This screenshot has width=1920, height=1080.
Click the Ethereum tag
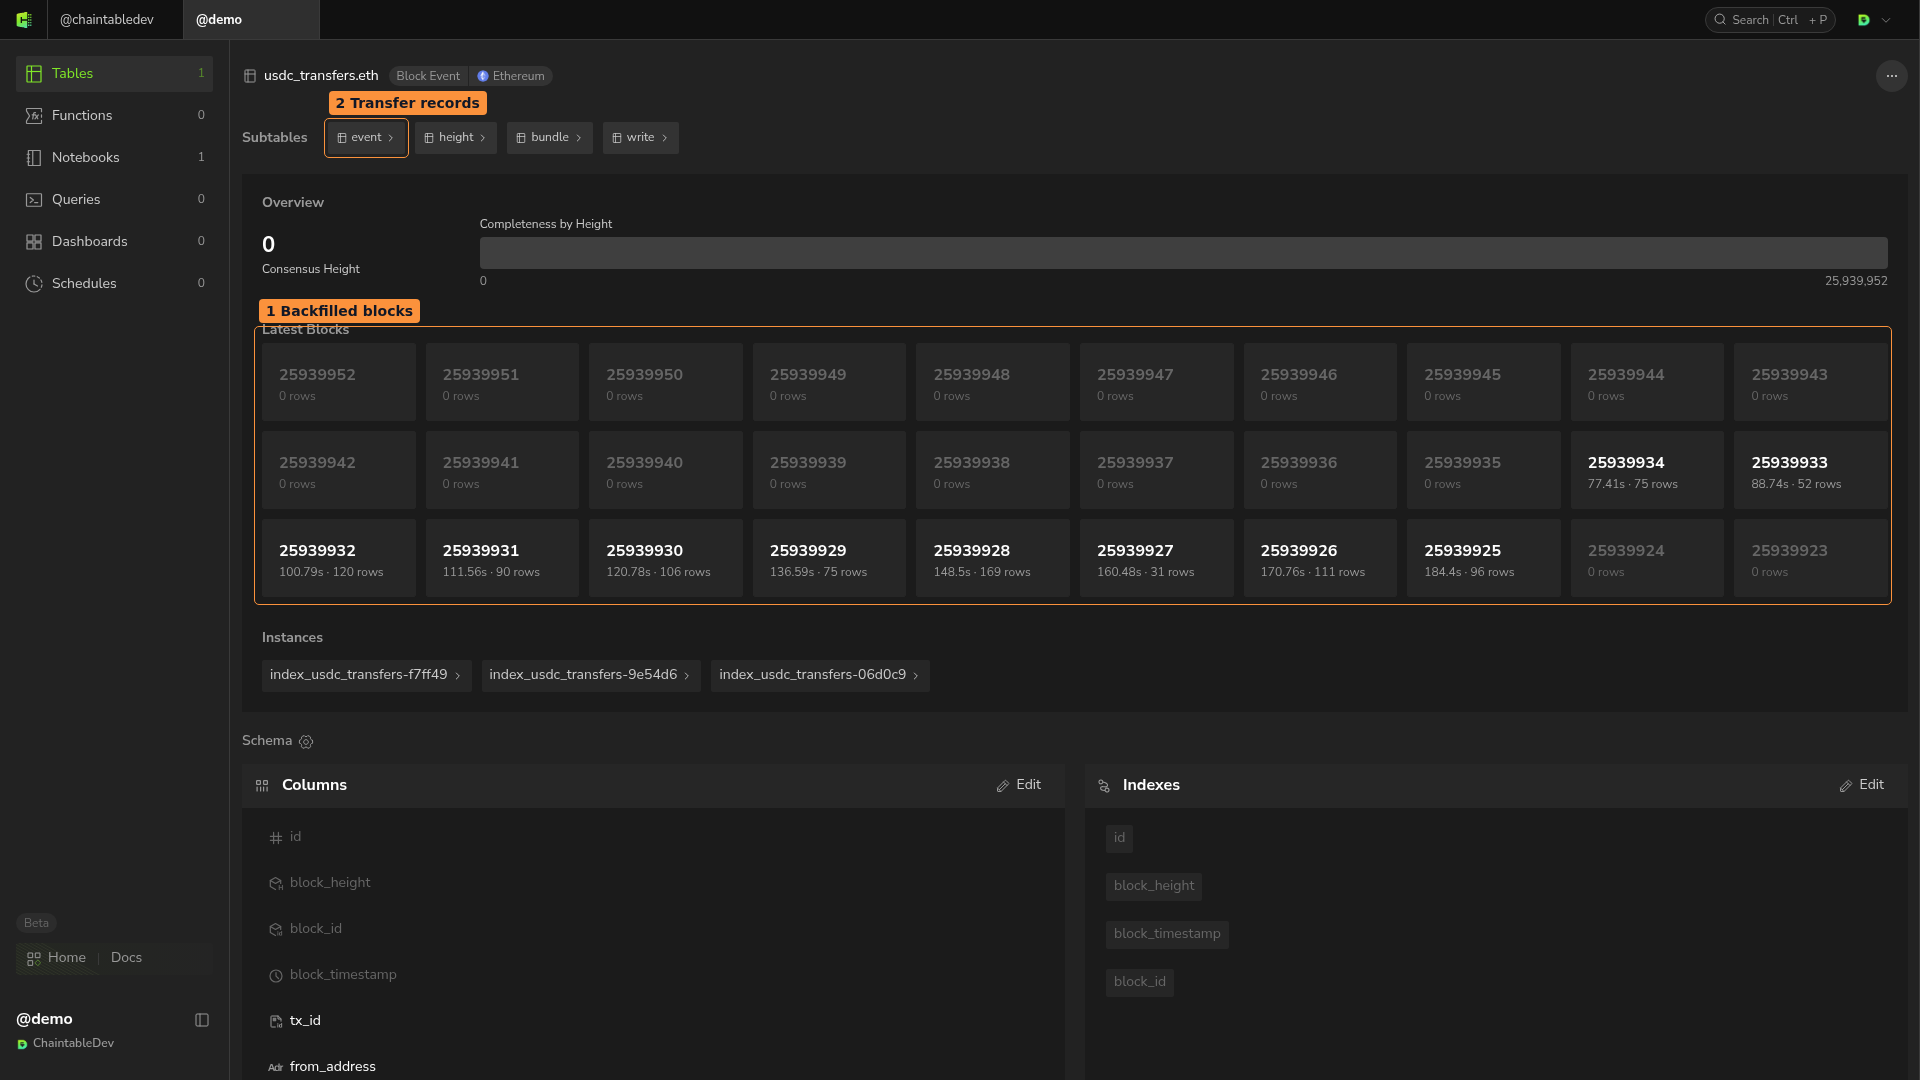pos(511,76)
